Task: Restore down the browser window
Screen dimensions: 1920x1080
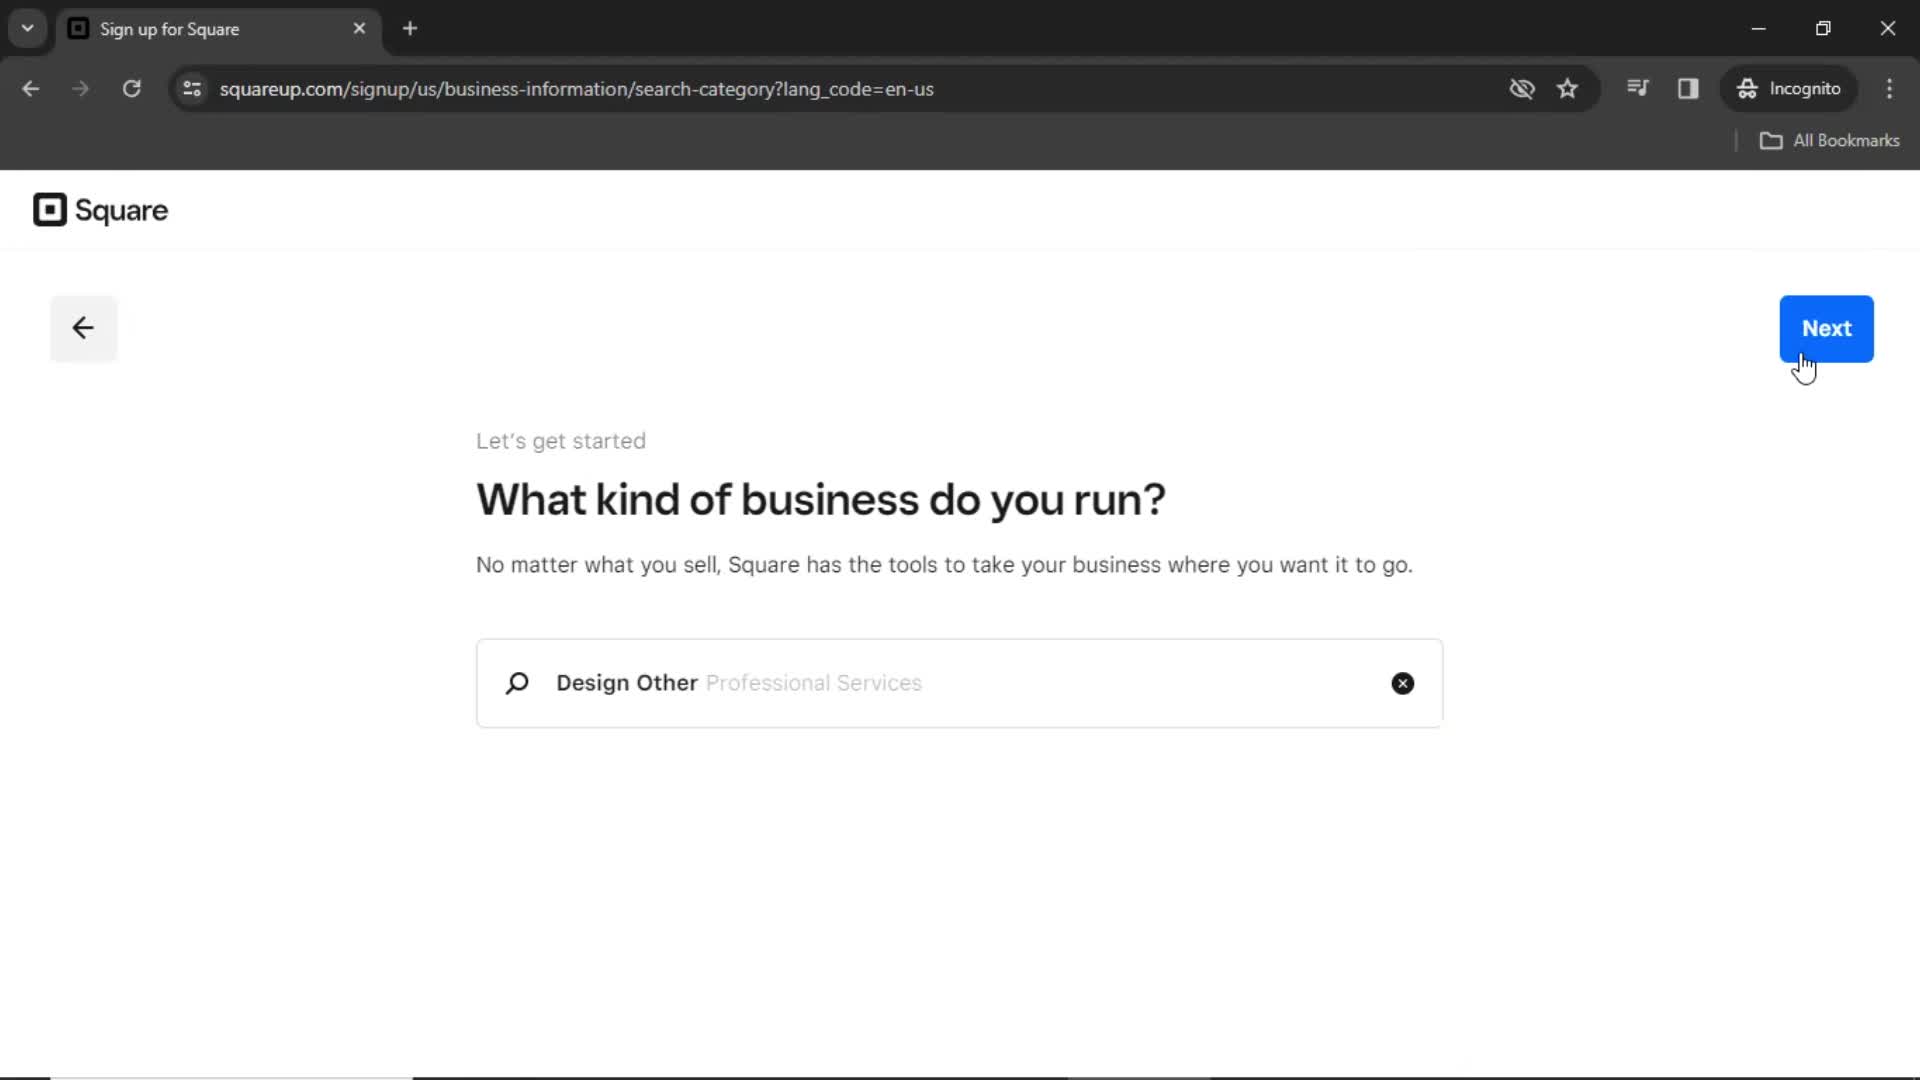Action: (x=1823, y=29)
